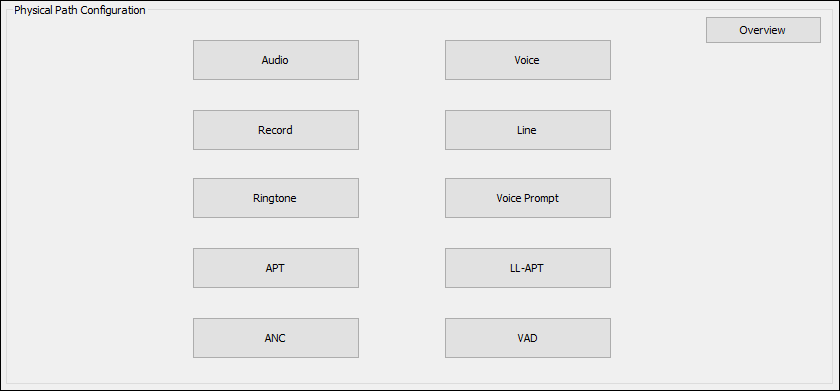Show the Overview of all paths

tap(763, 30)
